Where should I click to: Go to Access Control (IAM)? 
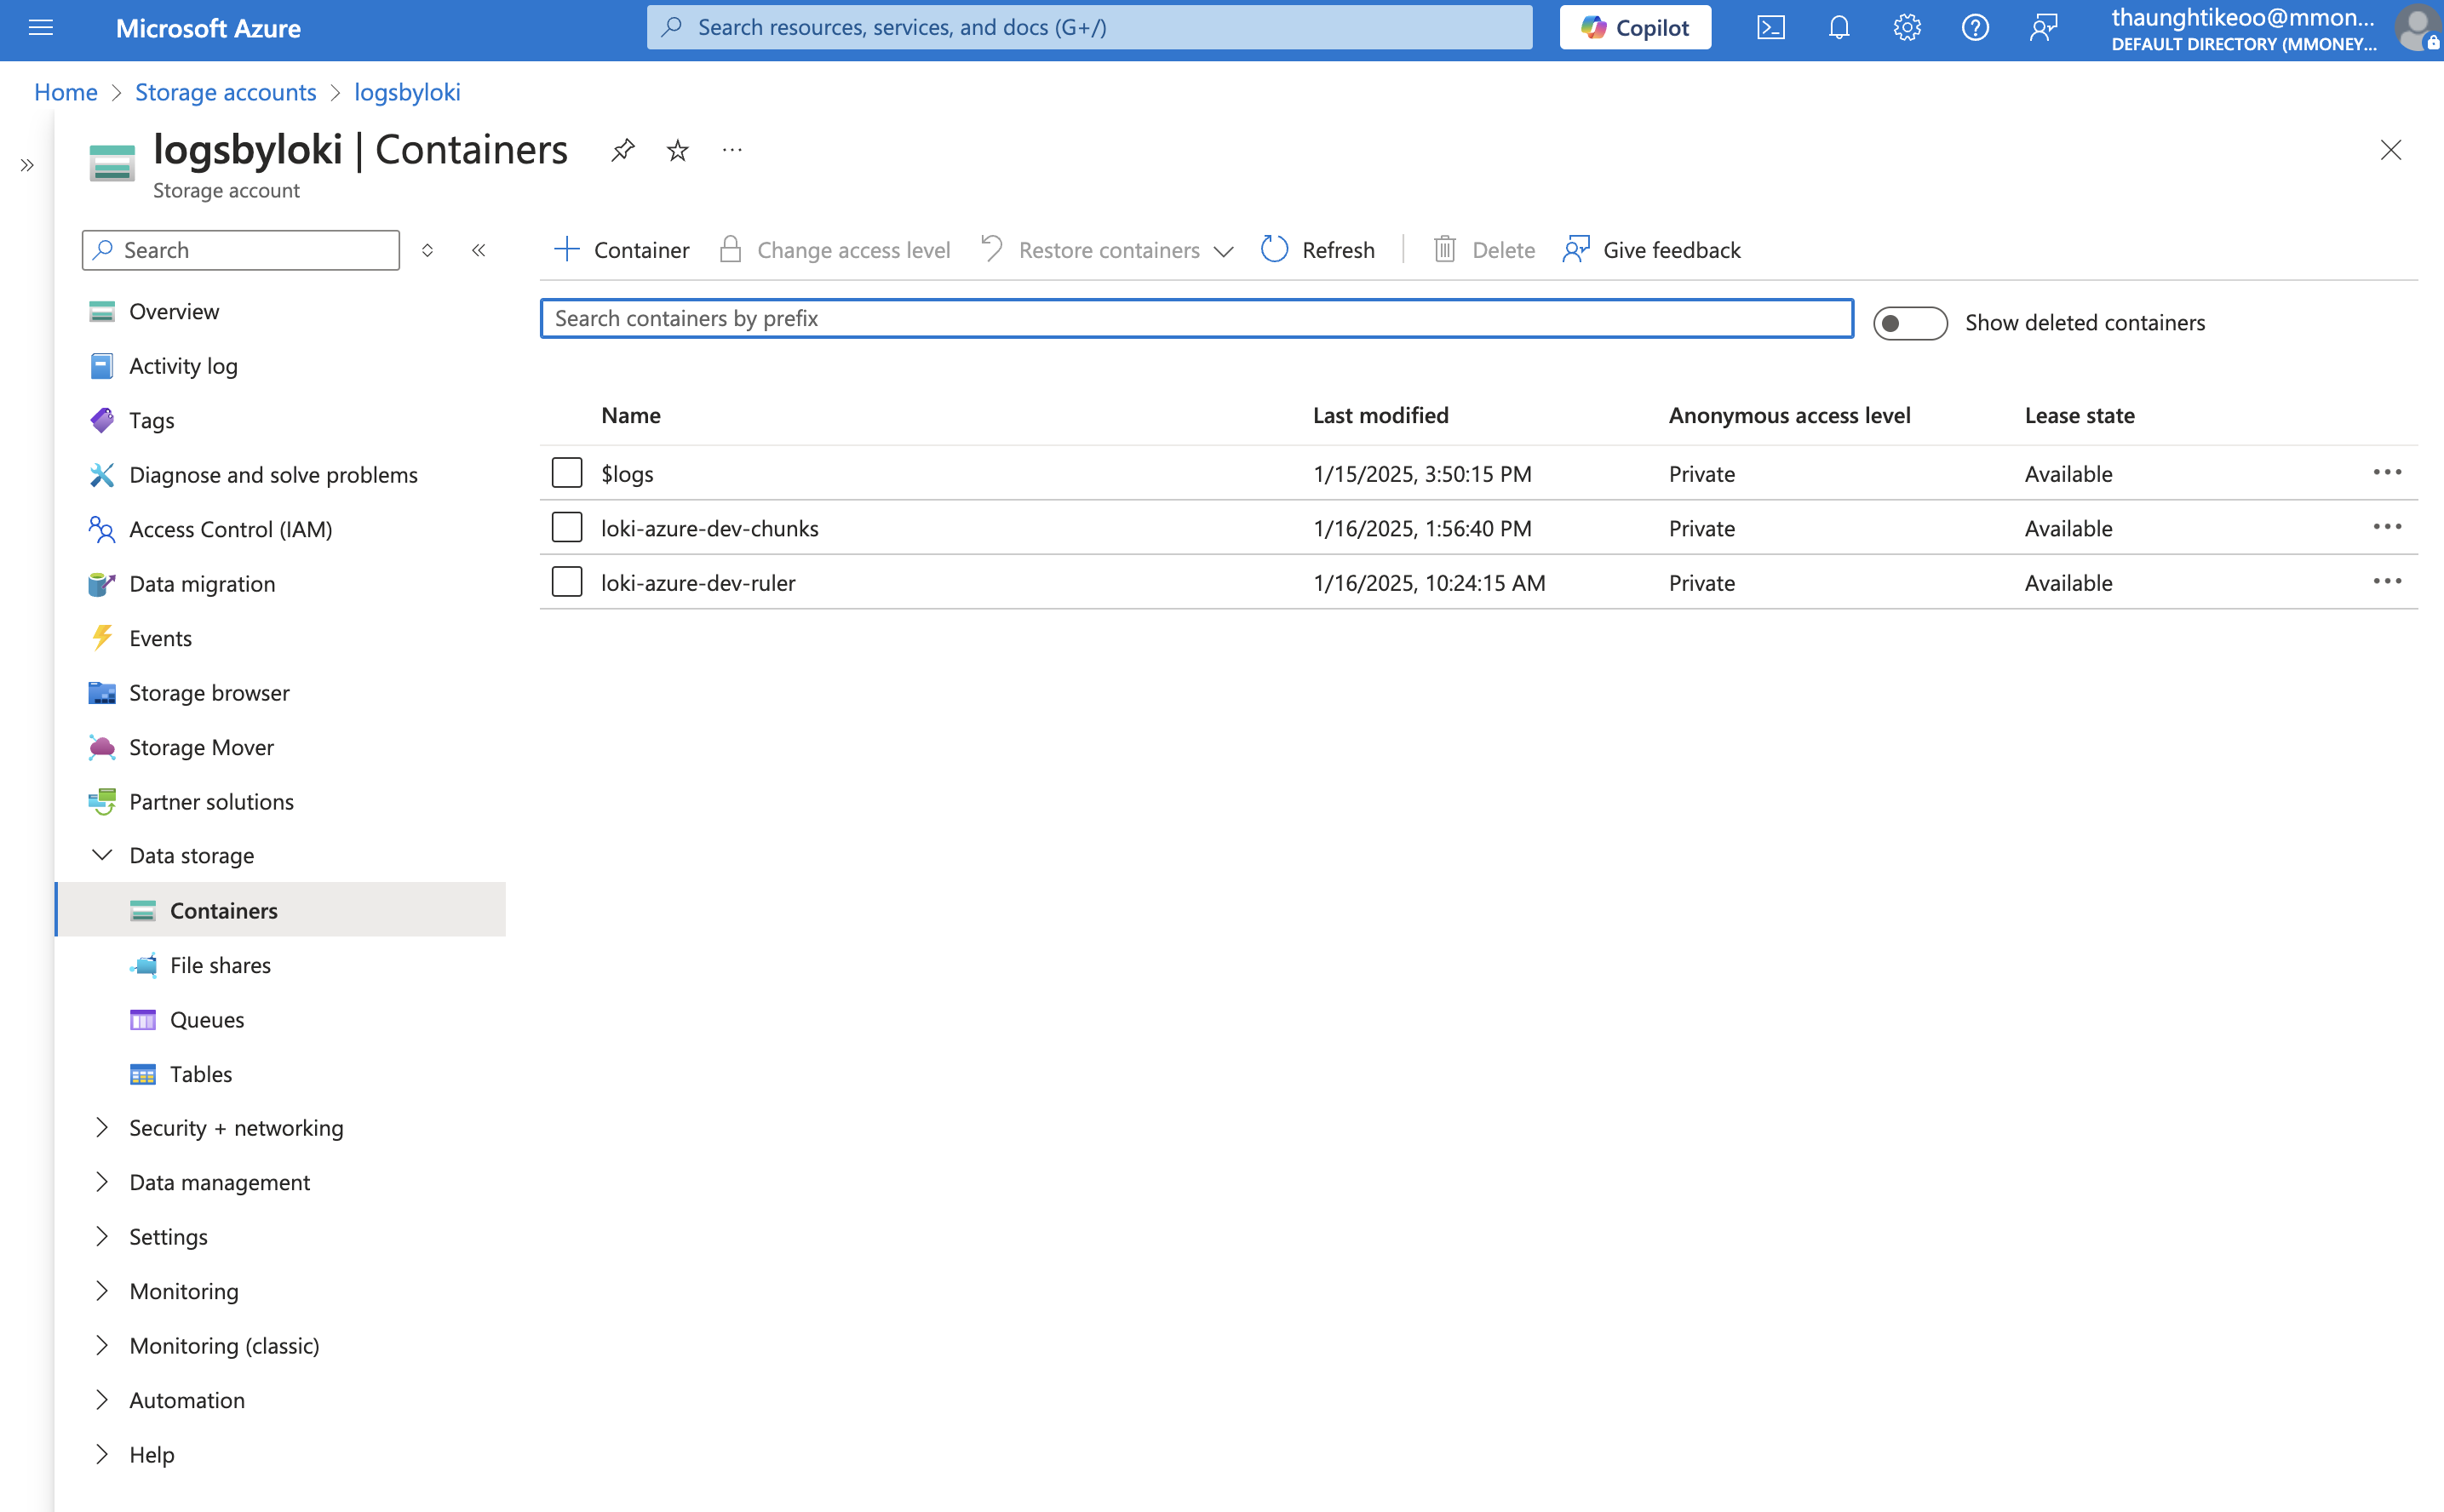pos(230,529)
